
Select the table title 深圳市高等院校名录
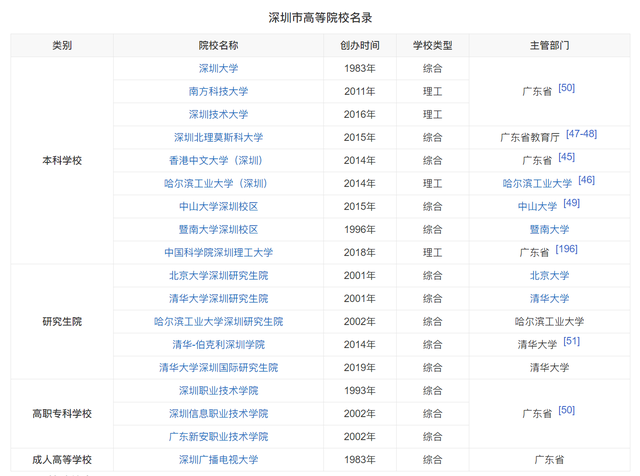click(320, 18)
